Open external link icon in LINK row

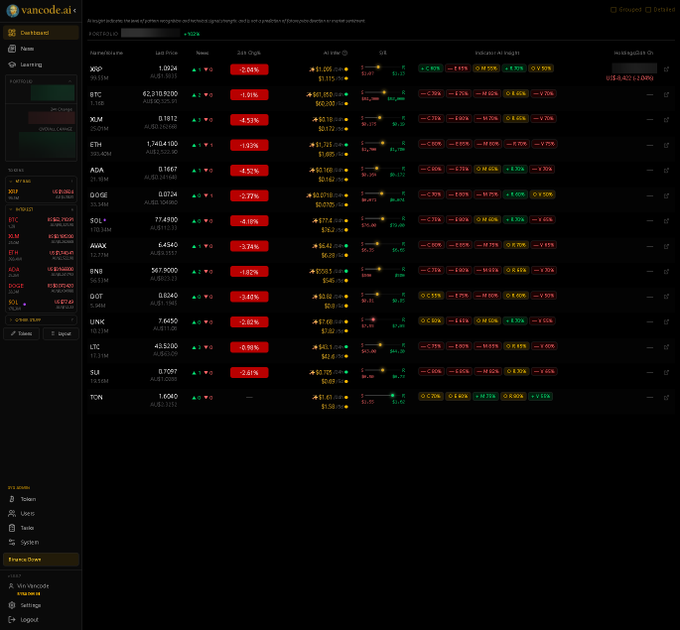666,322
